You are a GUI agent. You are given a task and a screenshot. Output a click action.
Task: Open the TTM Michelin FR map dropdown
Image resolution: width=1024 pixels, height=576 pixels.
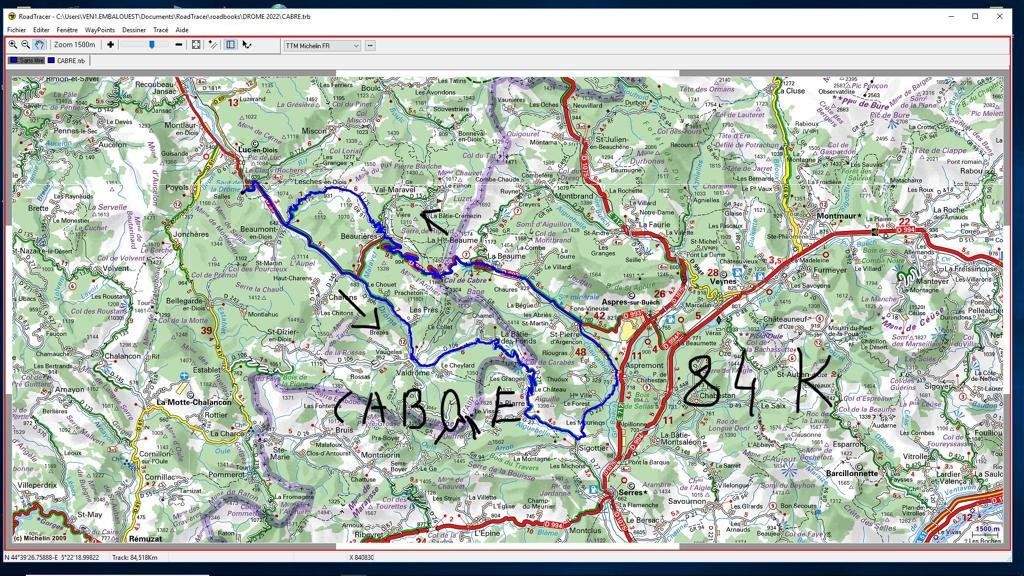(322, 46)
